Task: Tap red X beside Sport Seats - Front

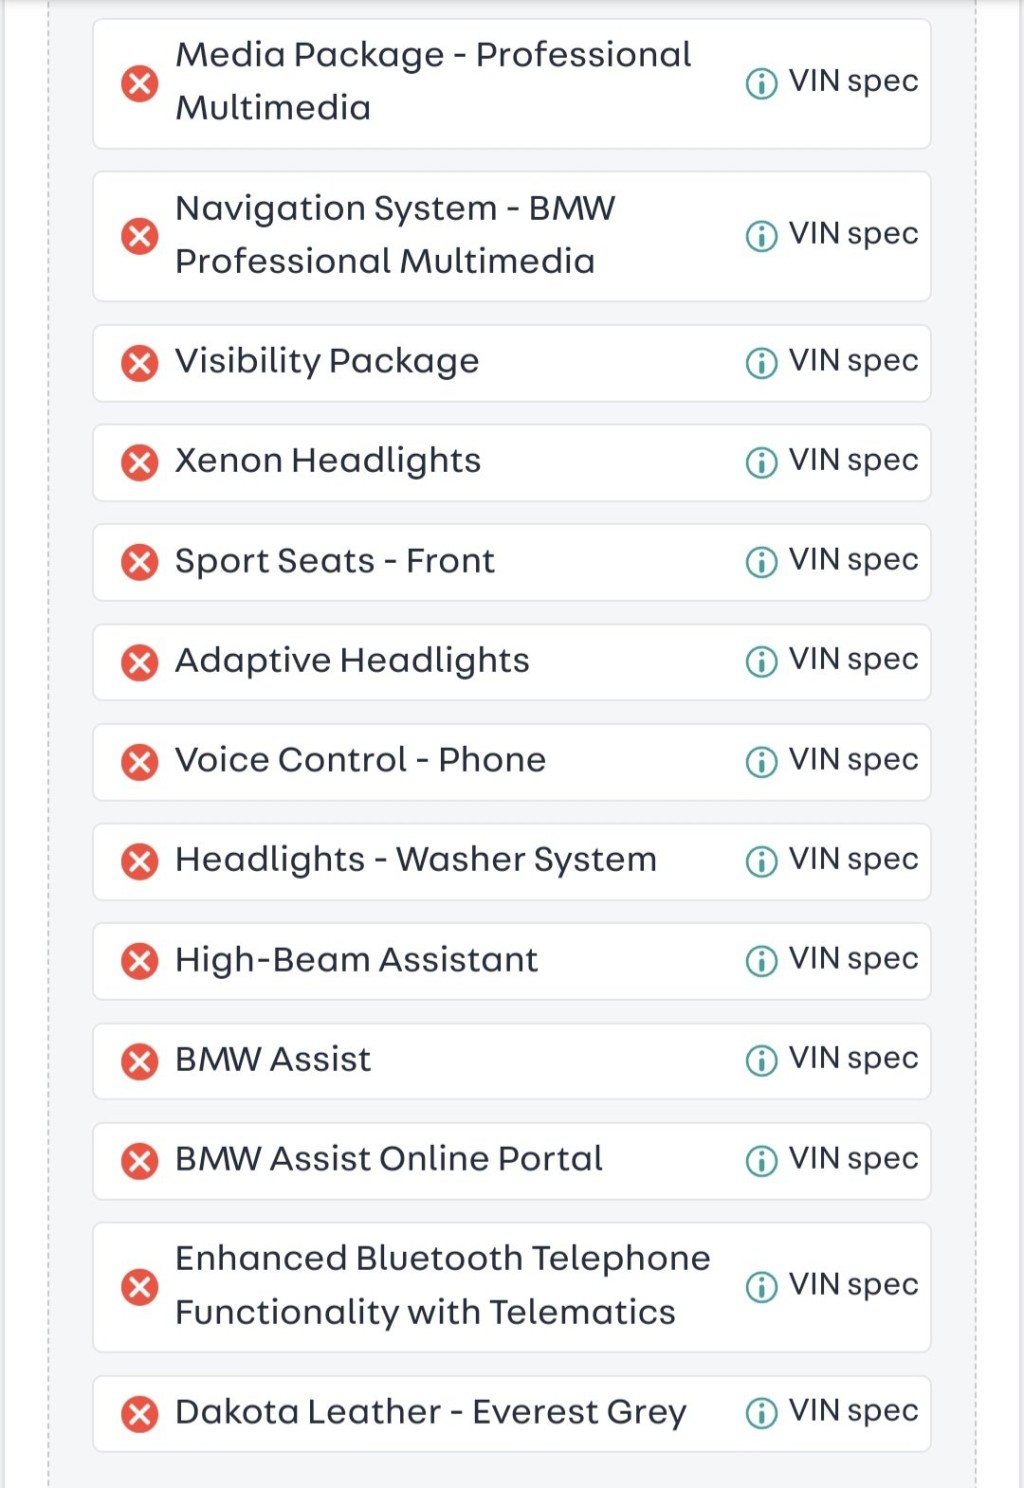Action: (140, 562)
